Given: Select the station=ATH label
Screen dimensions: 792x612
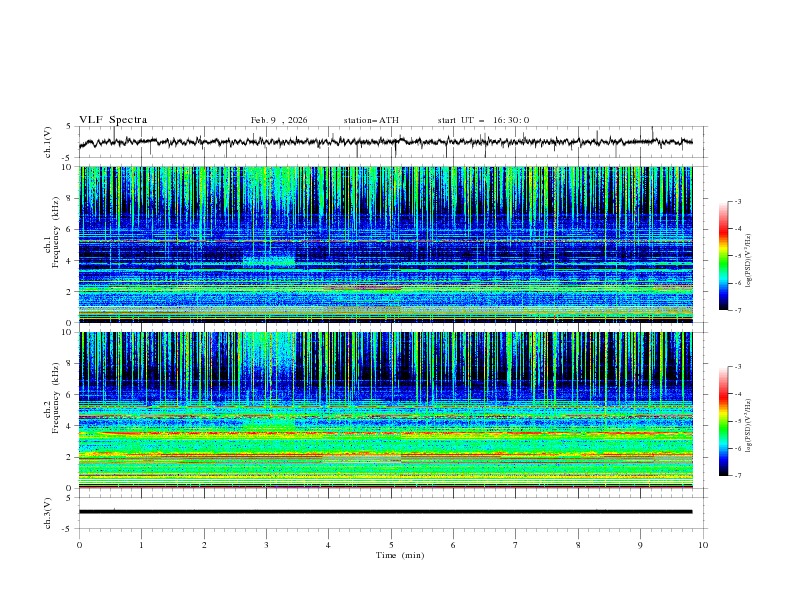Looking at the screenshot, I should (371, 120).
